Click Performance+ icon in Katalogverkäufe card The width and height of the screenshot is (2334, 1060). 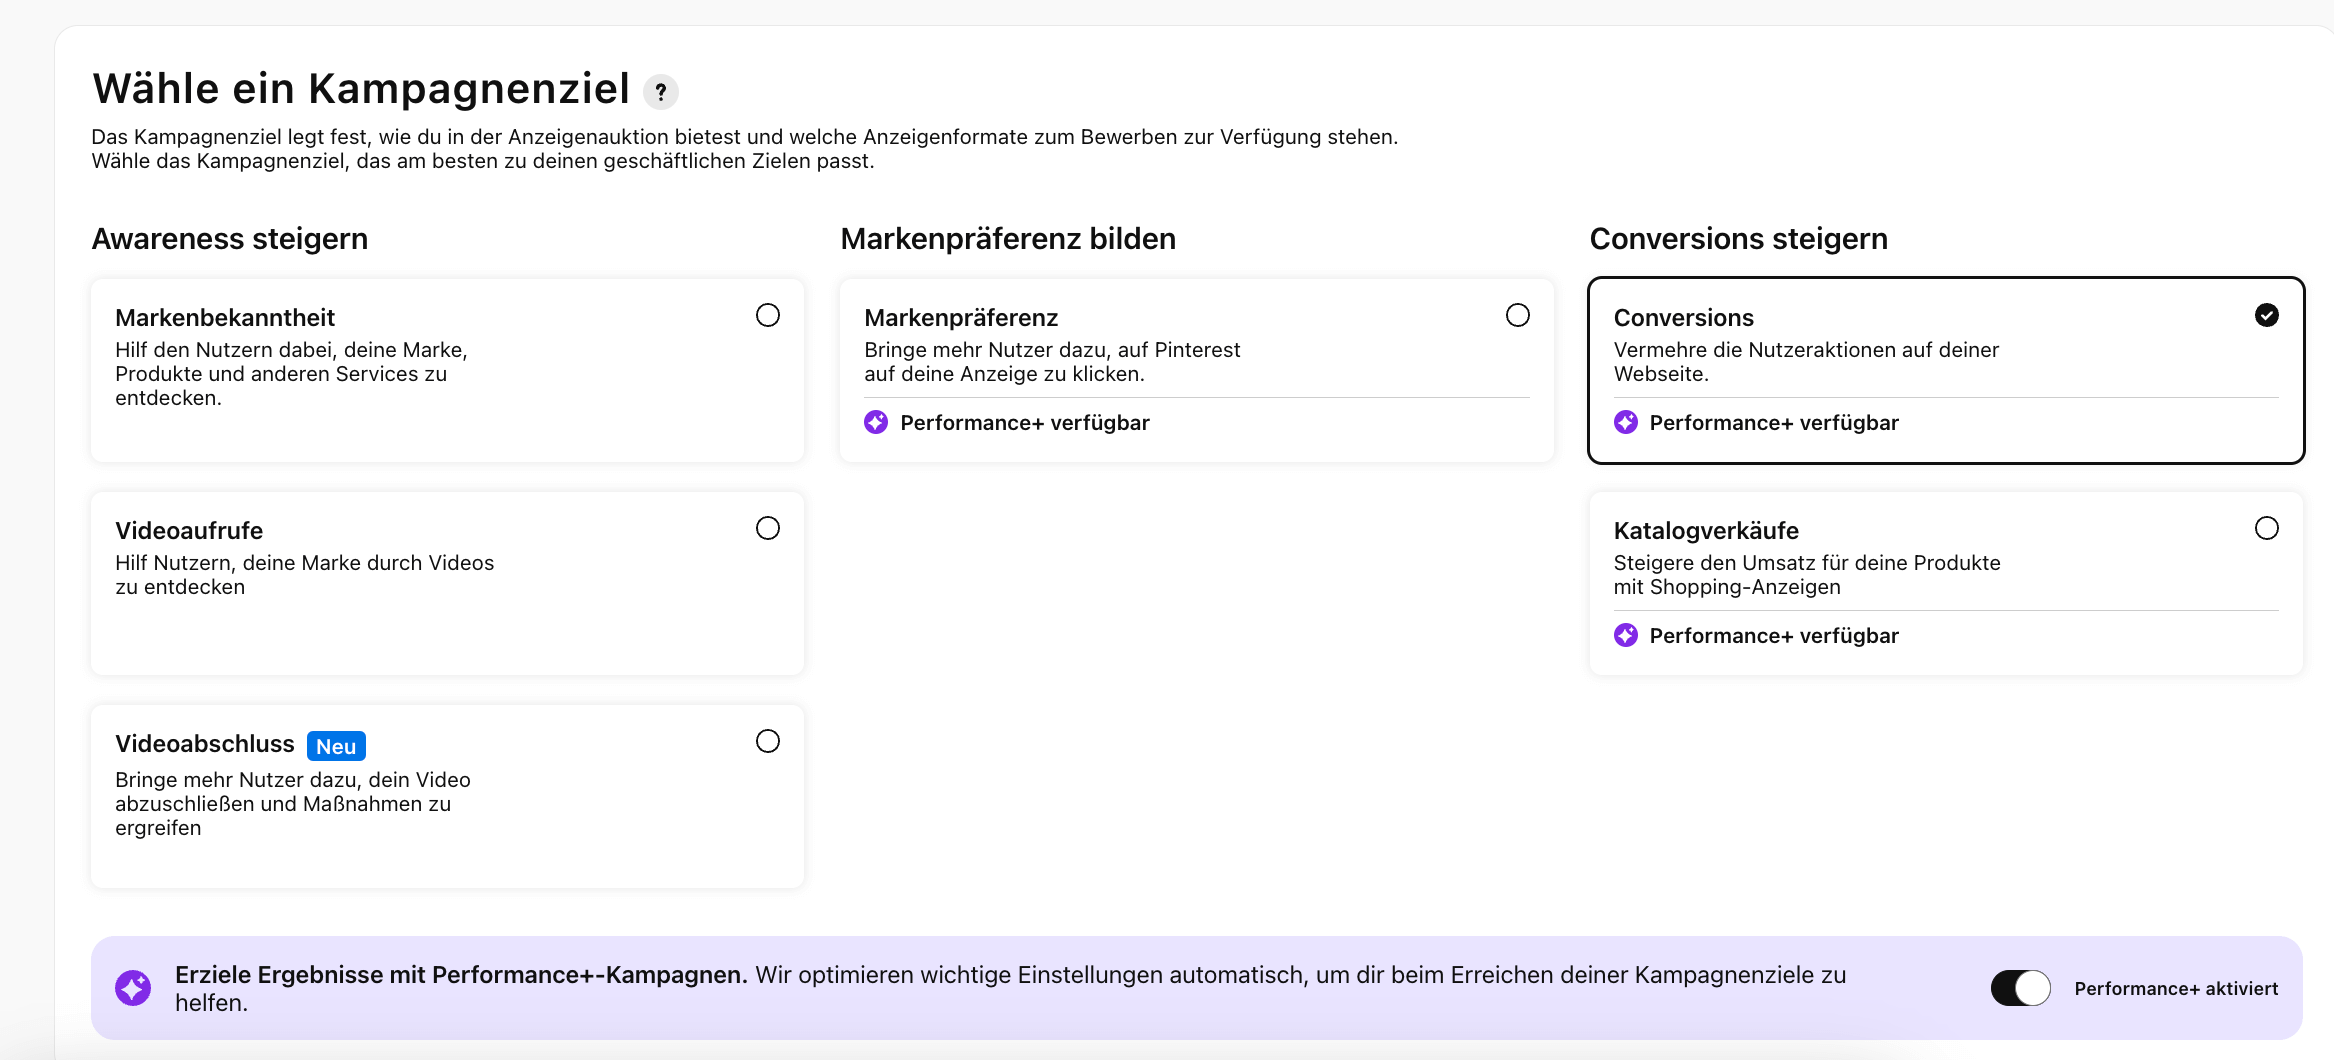1626,635
